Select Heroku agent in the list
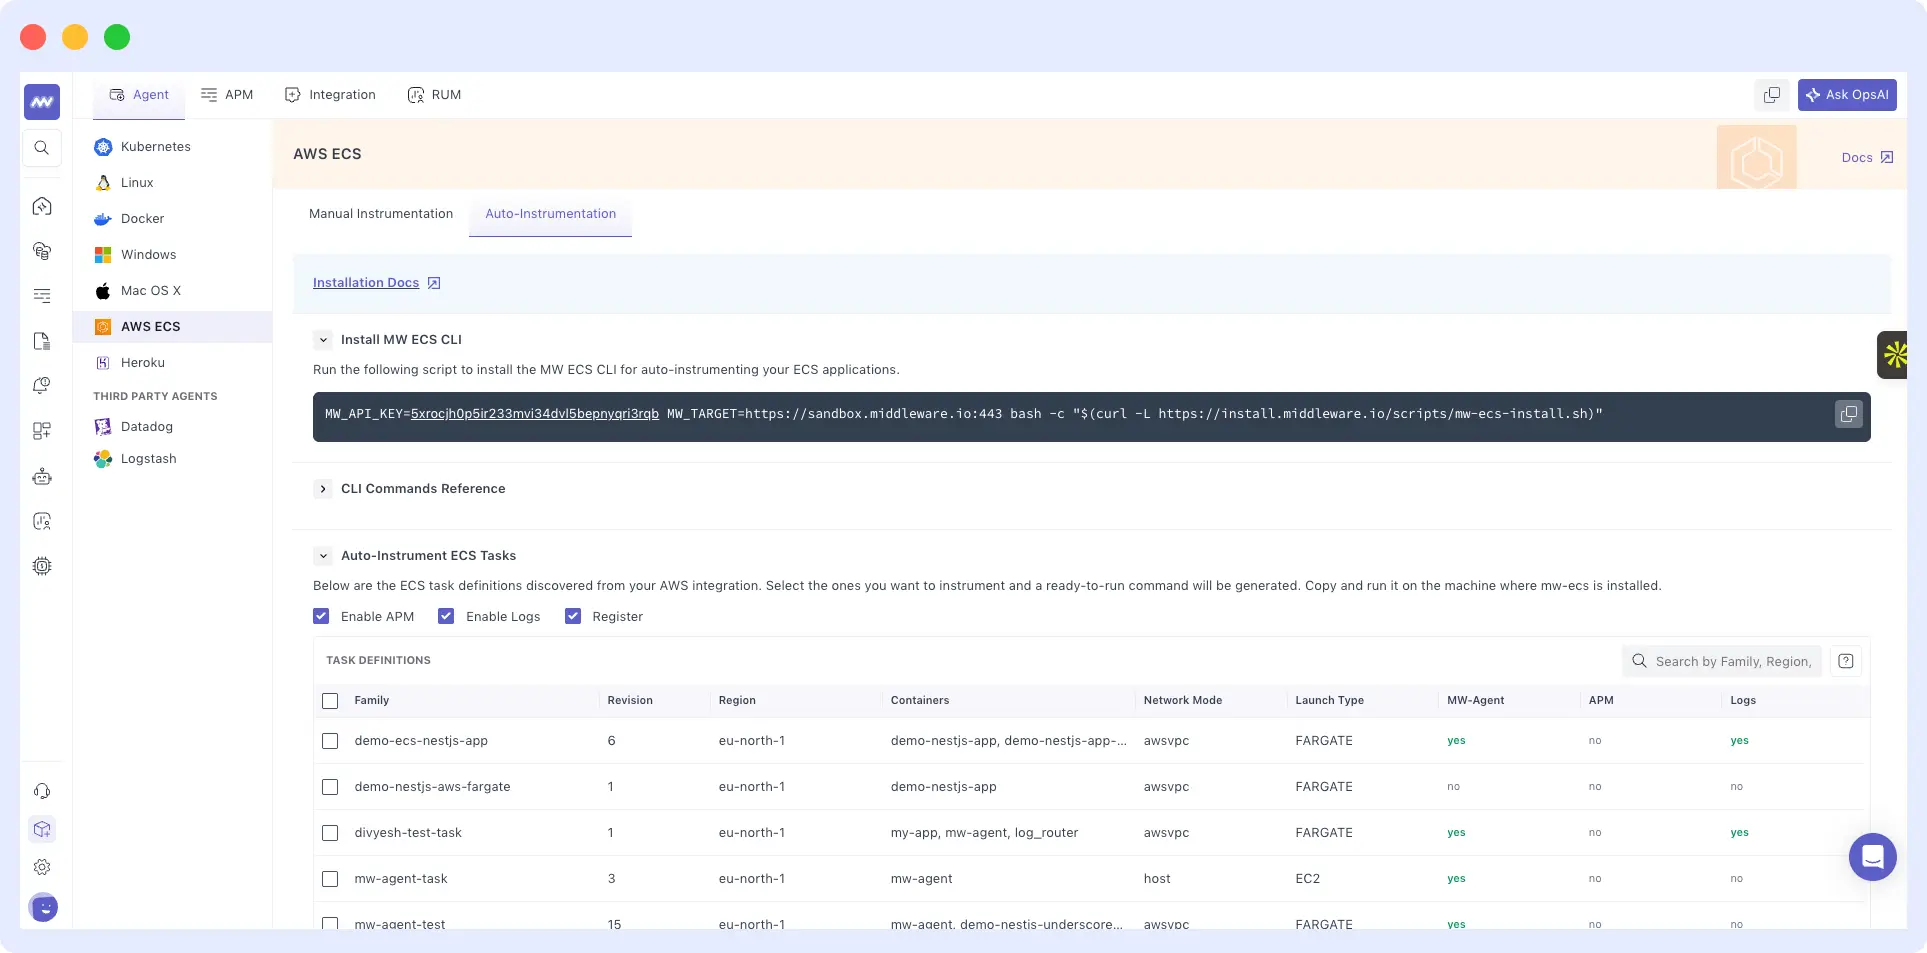The width and height of the screenshot is (1927, 953). coord(172,363)
